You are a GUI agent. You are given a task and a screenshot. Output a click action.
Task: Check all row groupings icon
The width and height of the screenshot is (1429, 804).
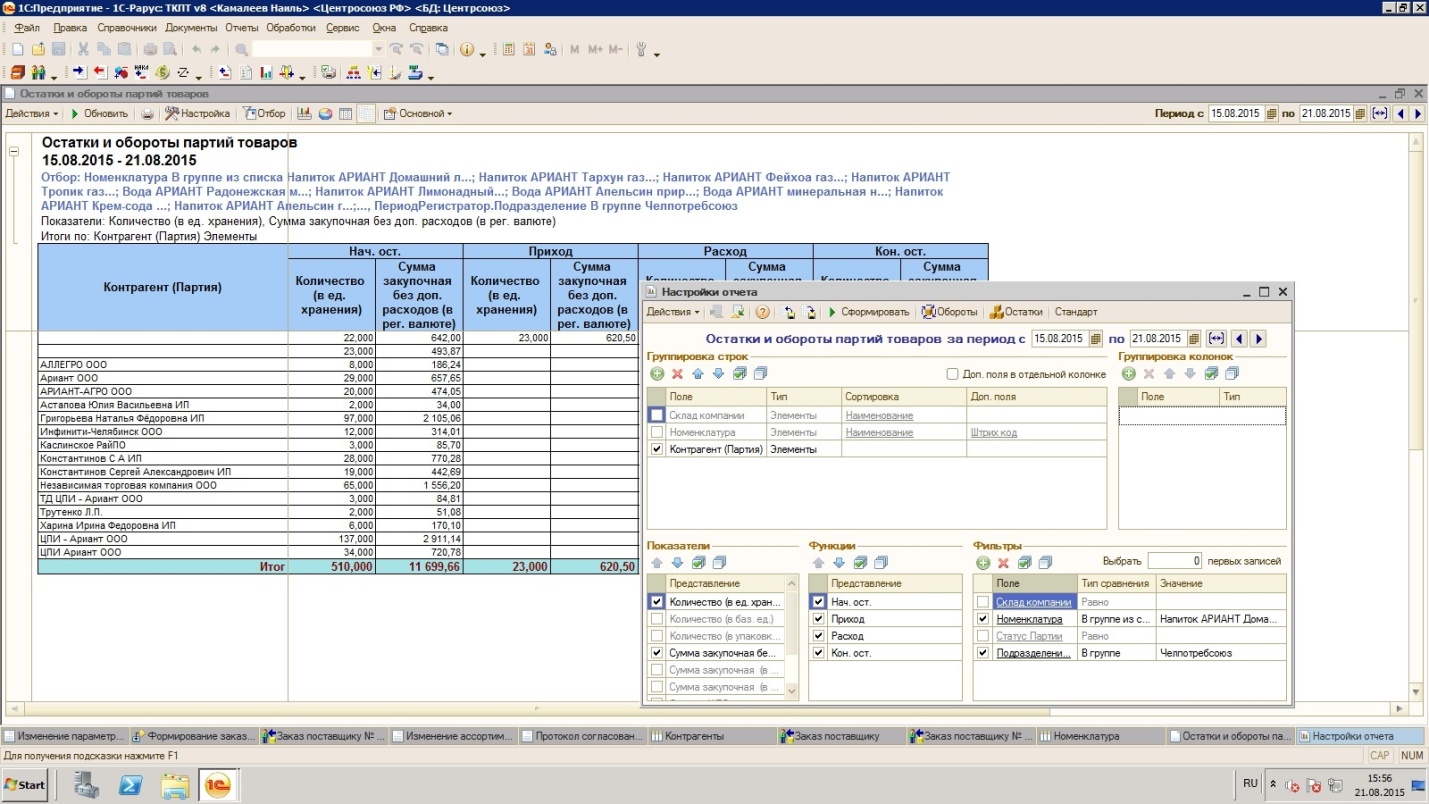740,374
